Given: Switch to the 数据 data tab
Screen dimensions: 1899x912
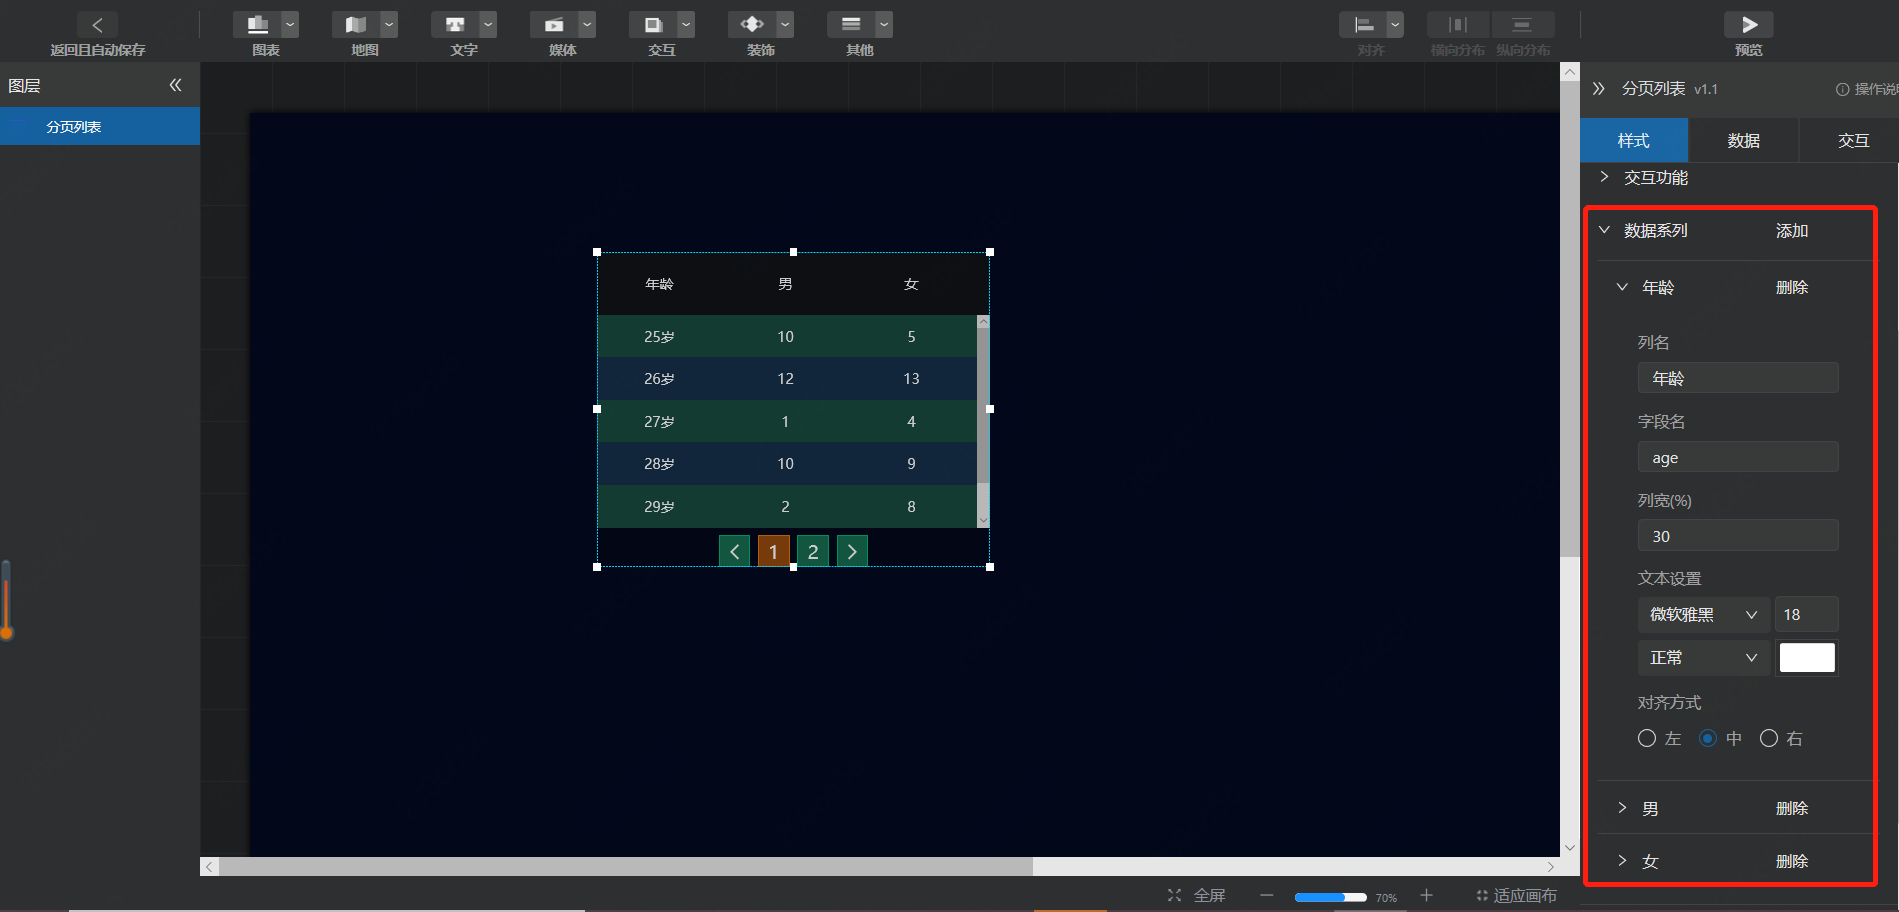Looking at the screenshot, I should [1744, 140].
